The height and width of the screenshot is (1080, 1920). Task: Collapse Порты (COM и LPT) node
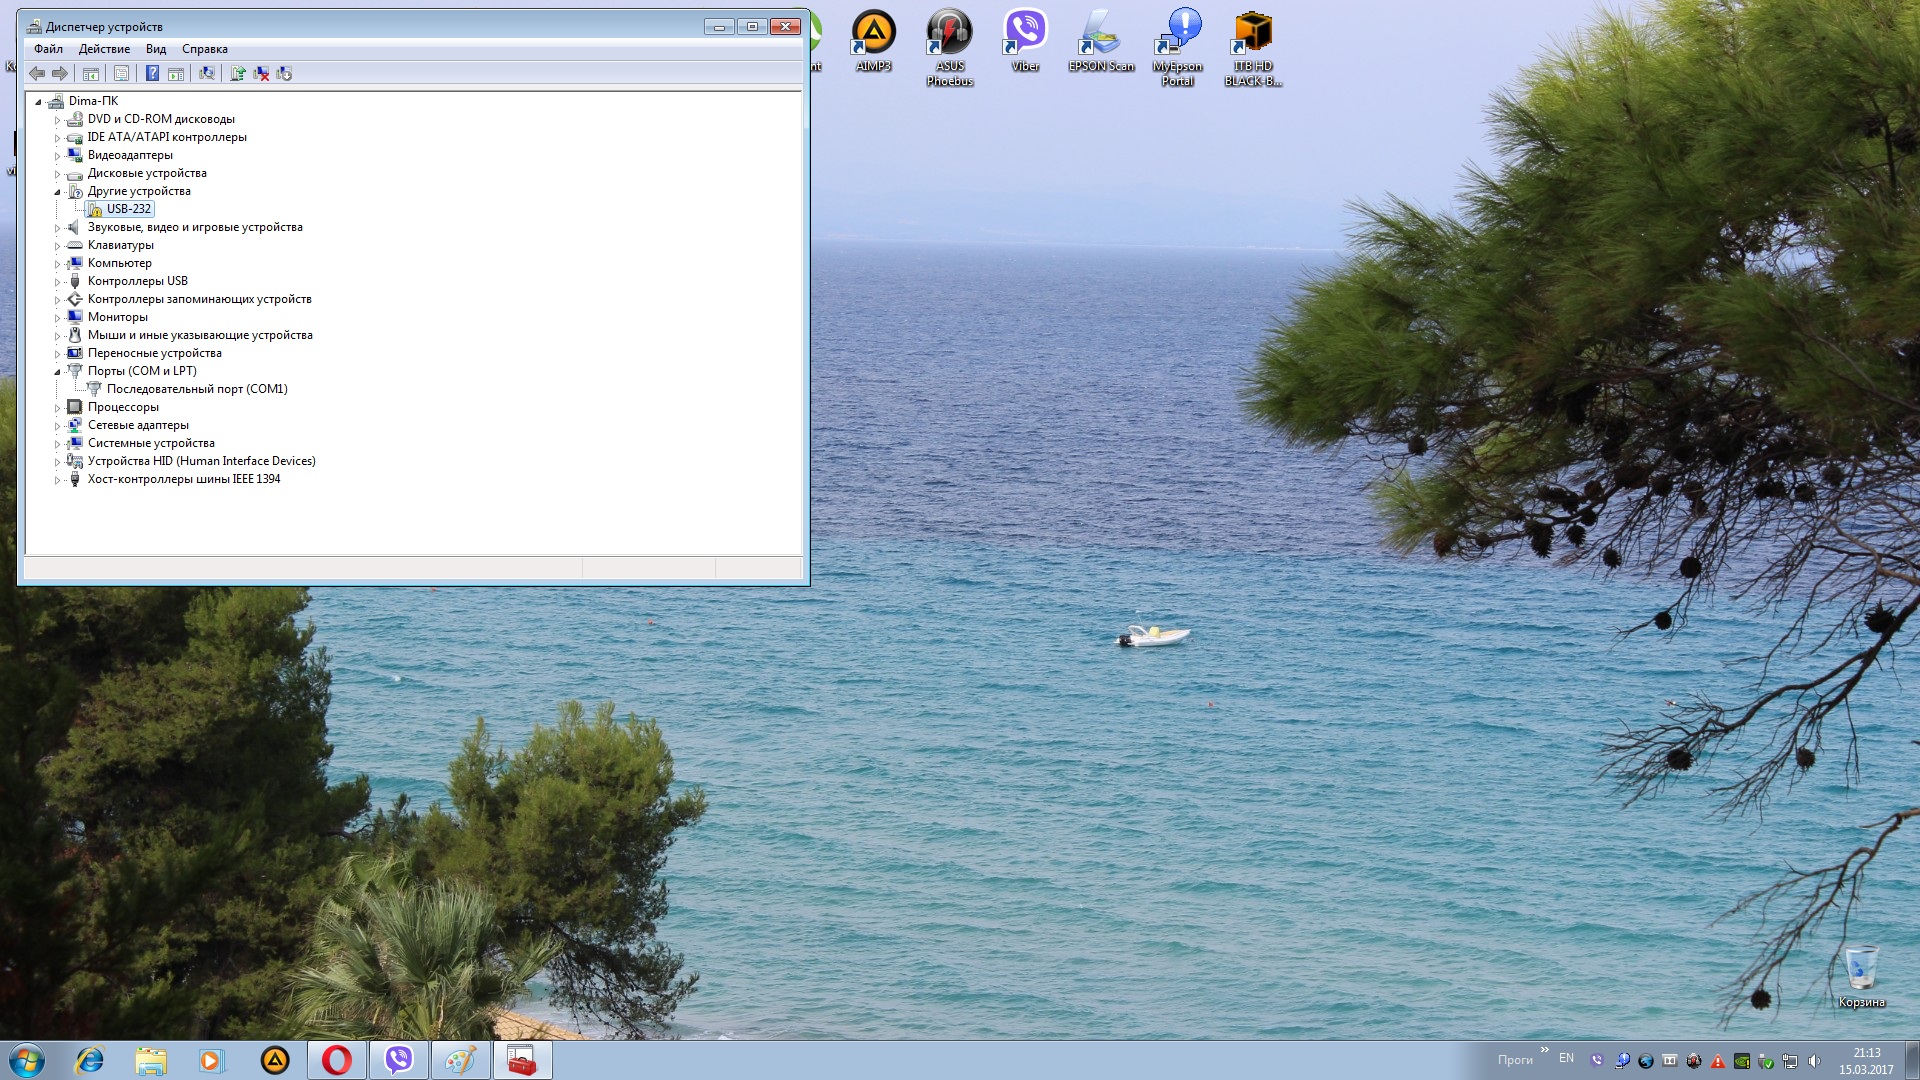tap(57, 372)
